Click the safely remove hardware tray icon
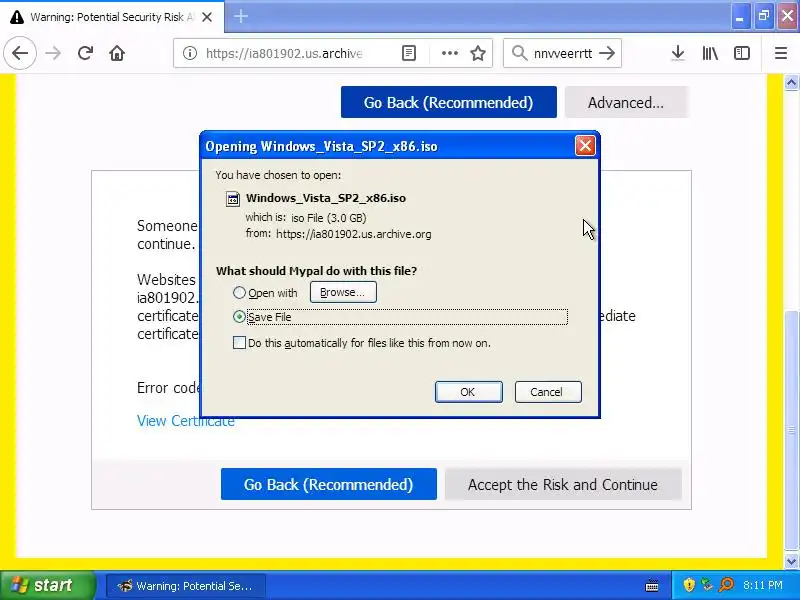Viewport: 800px width, 600px height. [x=707, y=585]
